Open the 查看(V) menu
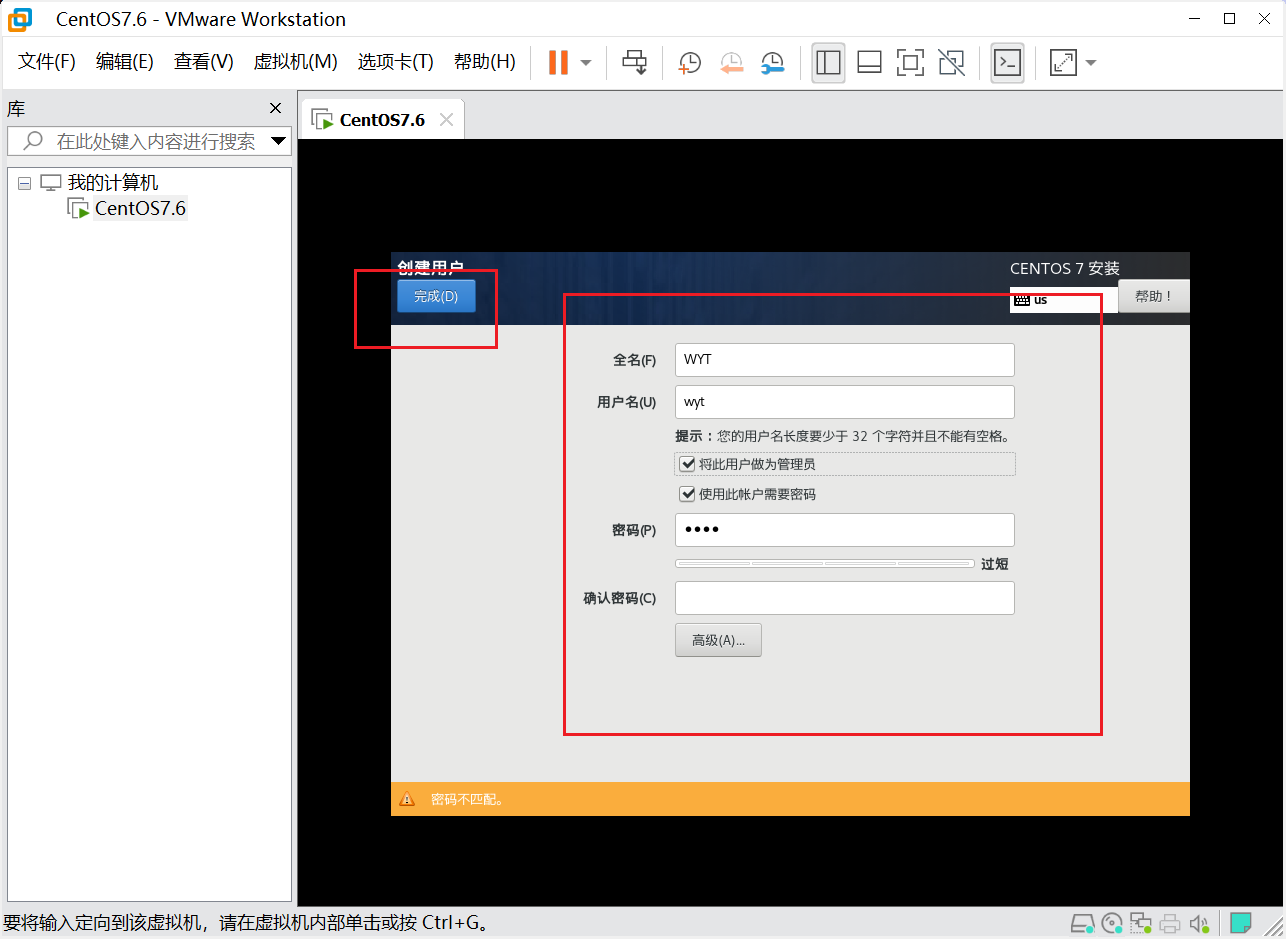 [x=204, y=62]
